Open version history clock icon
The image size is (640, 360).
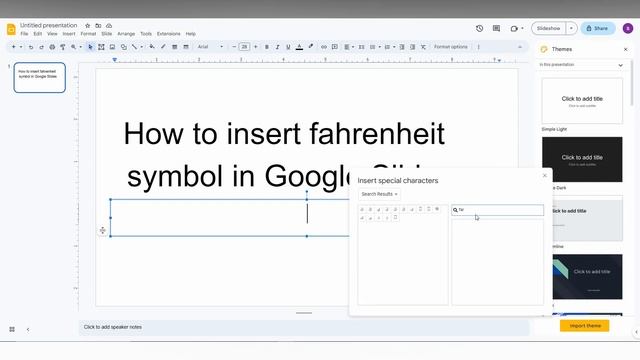[x=480, y=28]
